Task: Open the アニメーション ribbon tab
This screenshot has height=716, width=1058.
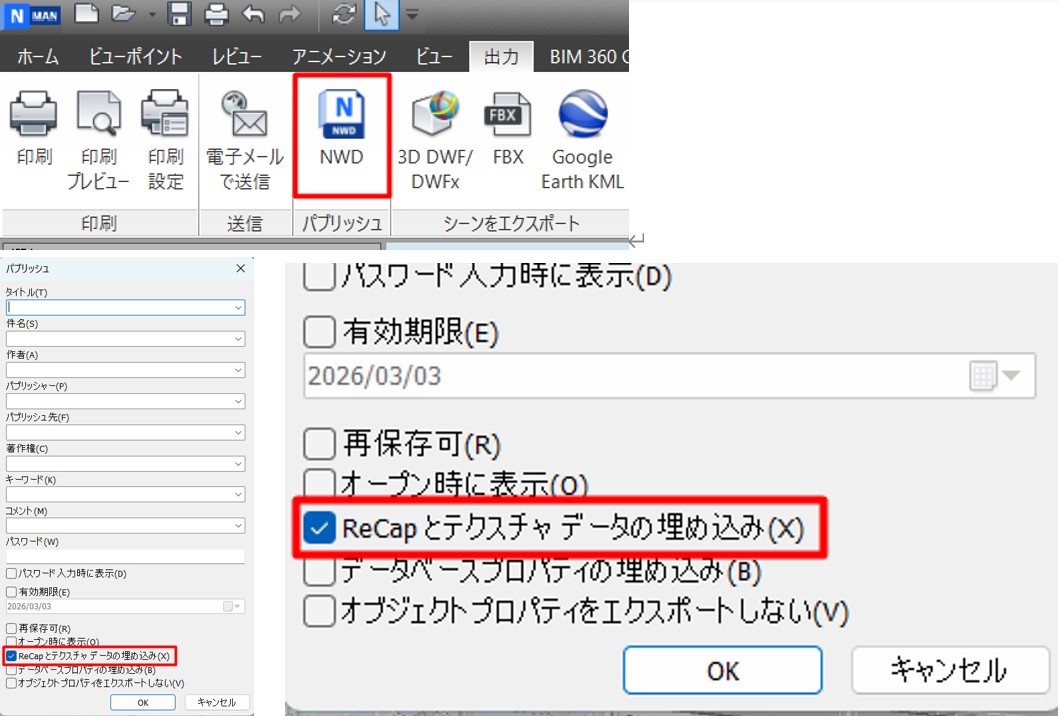Action: [x=339, y=56]
